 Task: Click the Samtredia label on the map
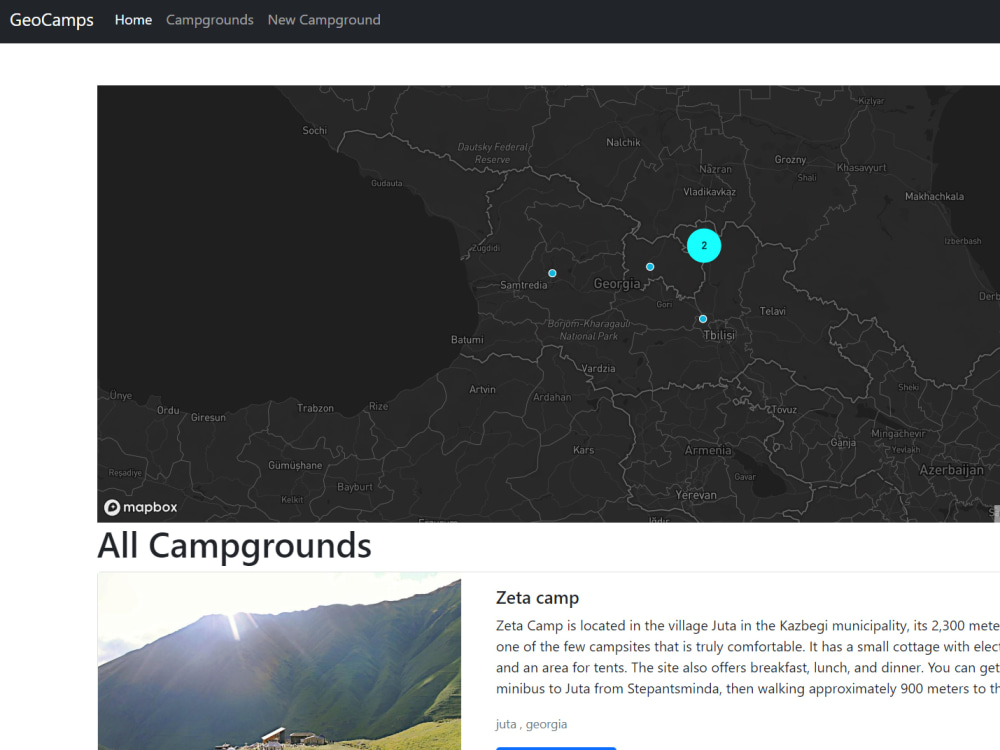click(x=524, y=285)
